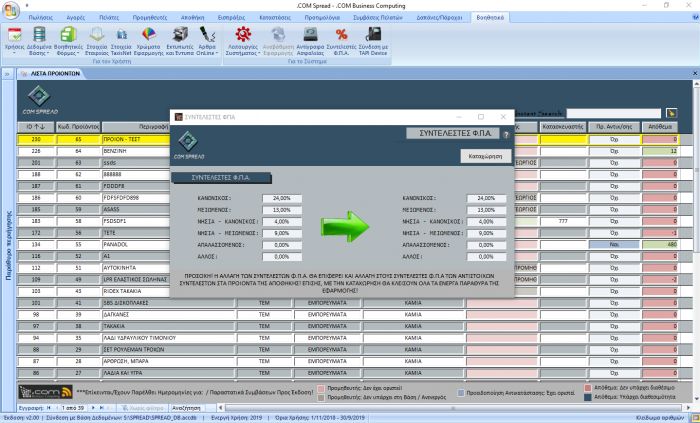
Task: Sort by the ID column header
Action: [36, 127]
